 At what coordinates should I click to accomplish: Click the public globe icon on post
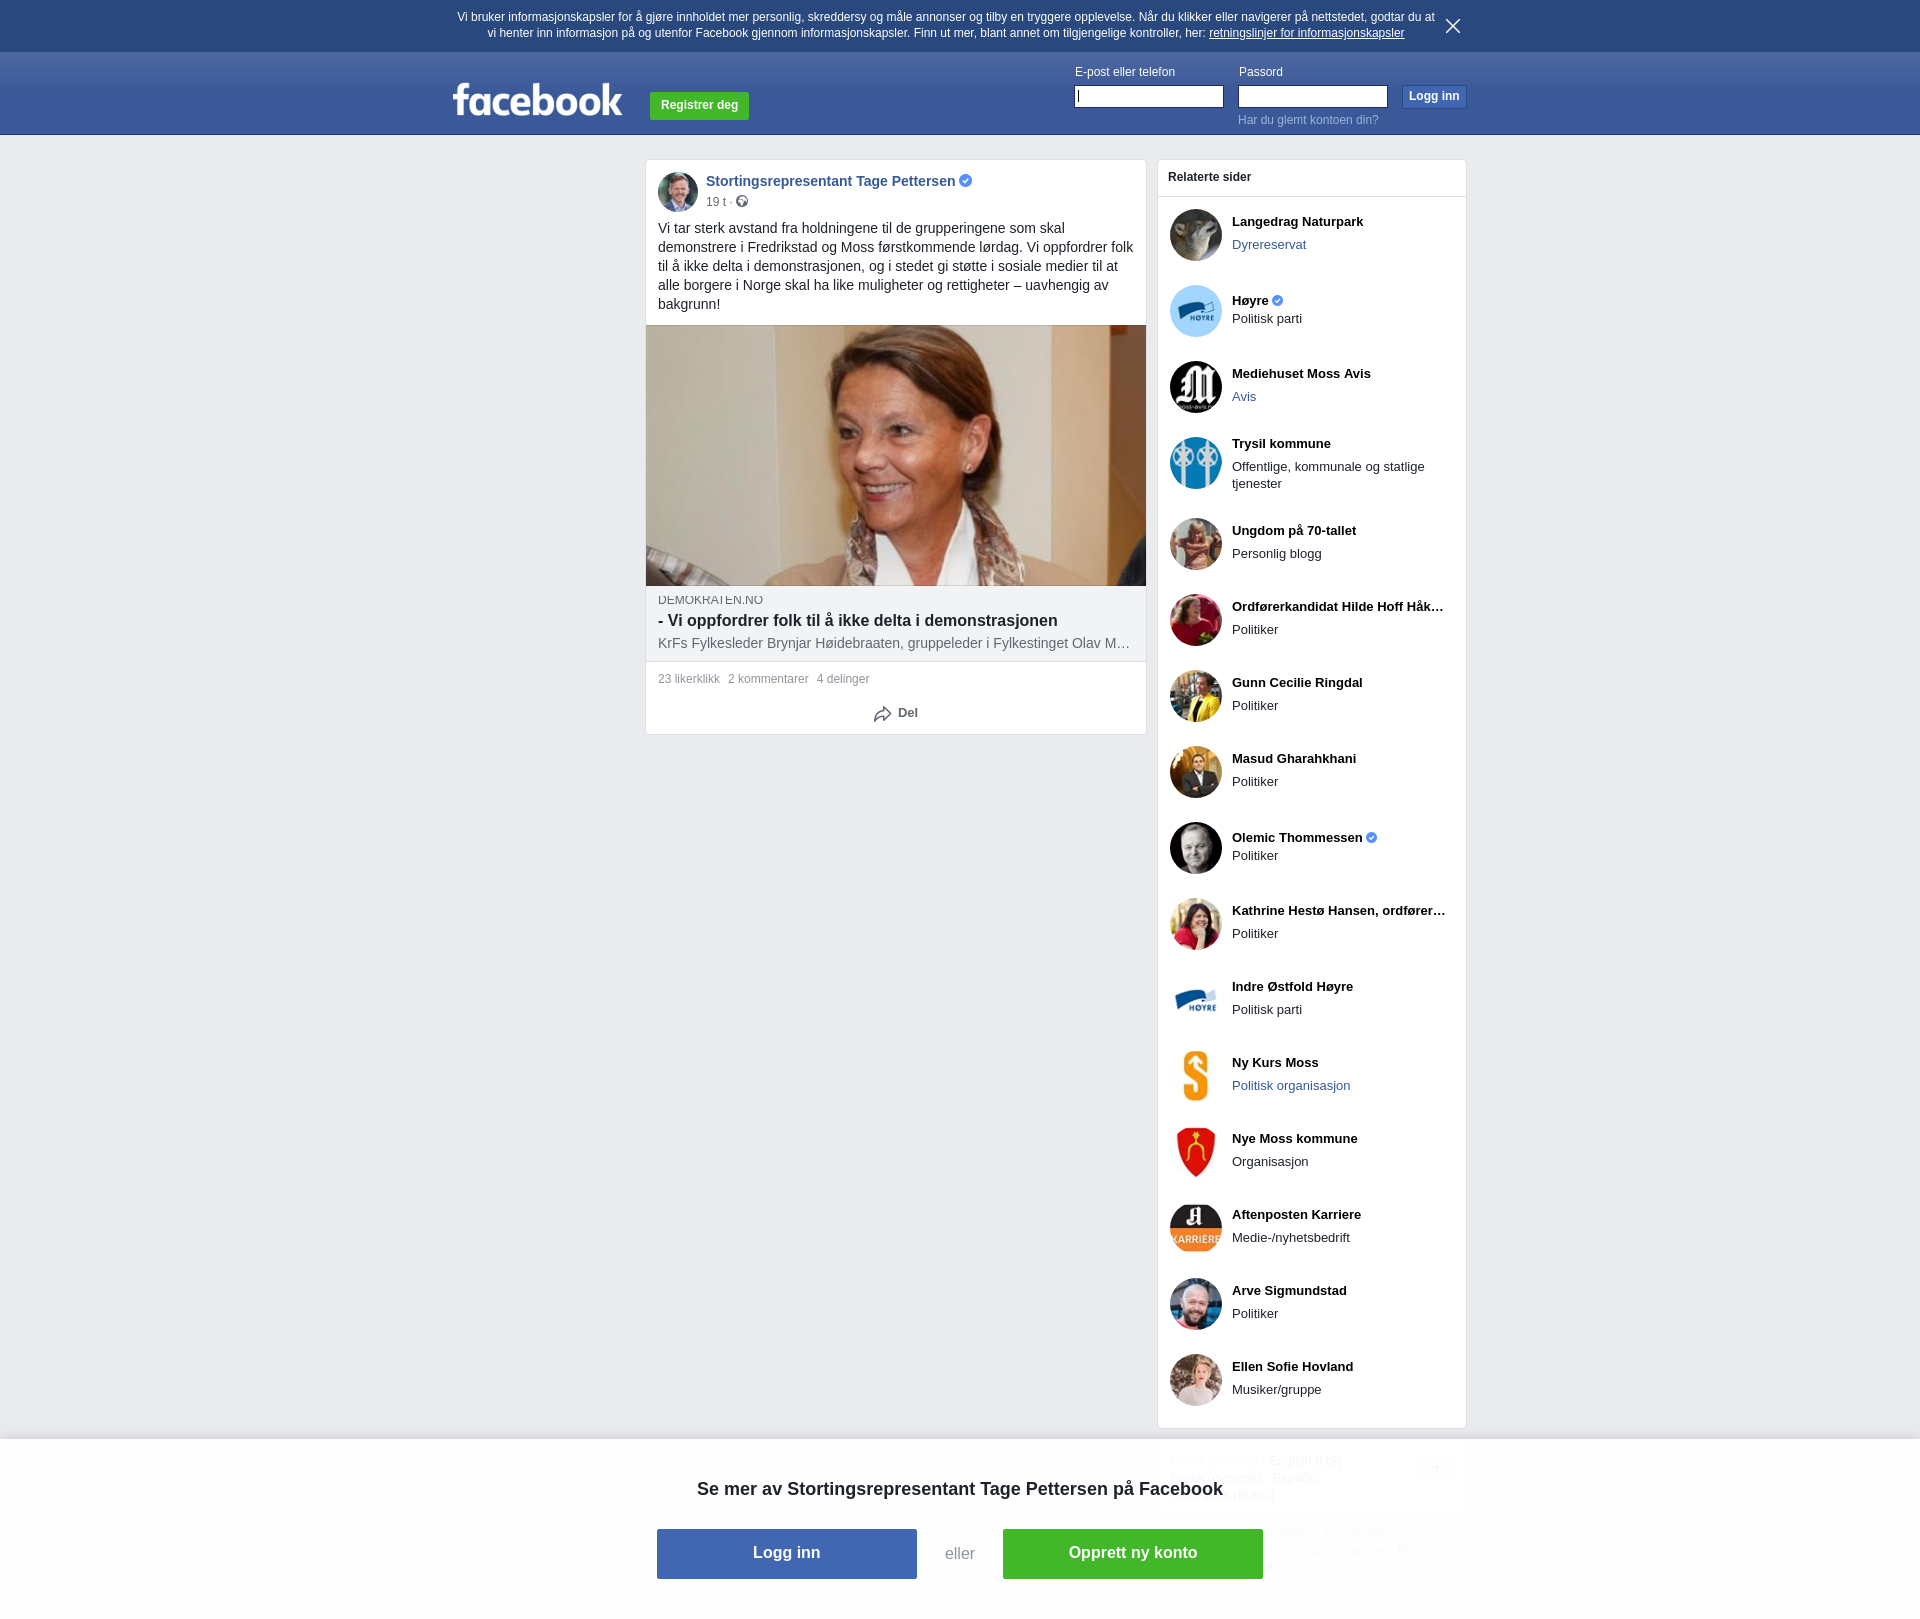(742, 202)
